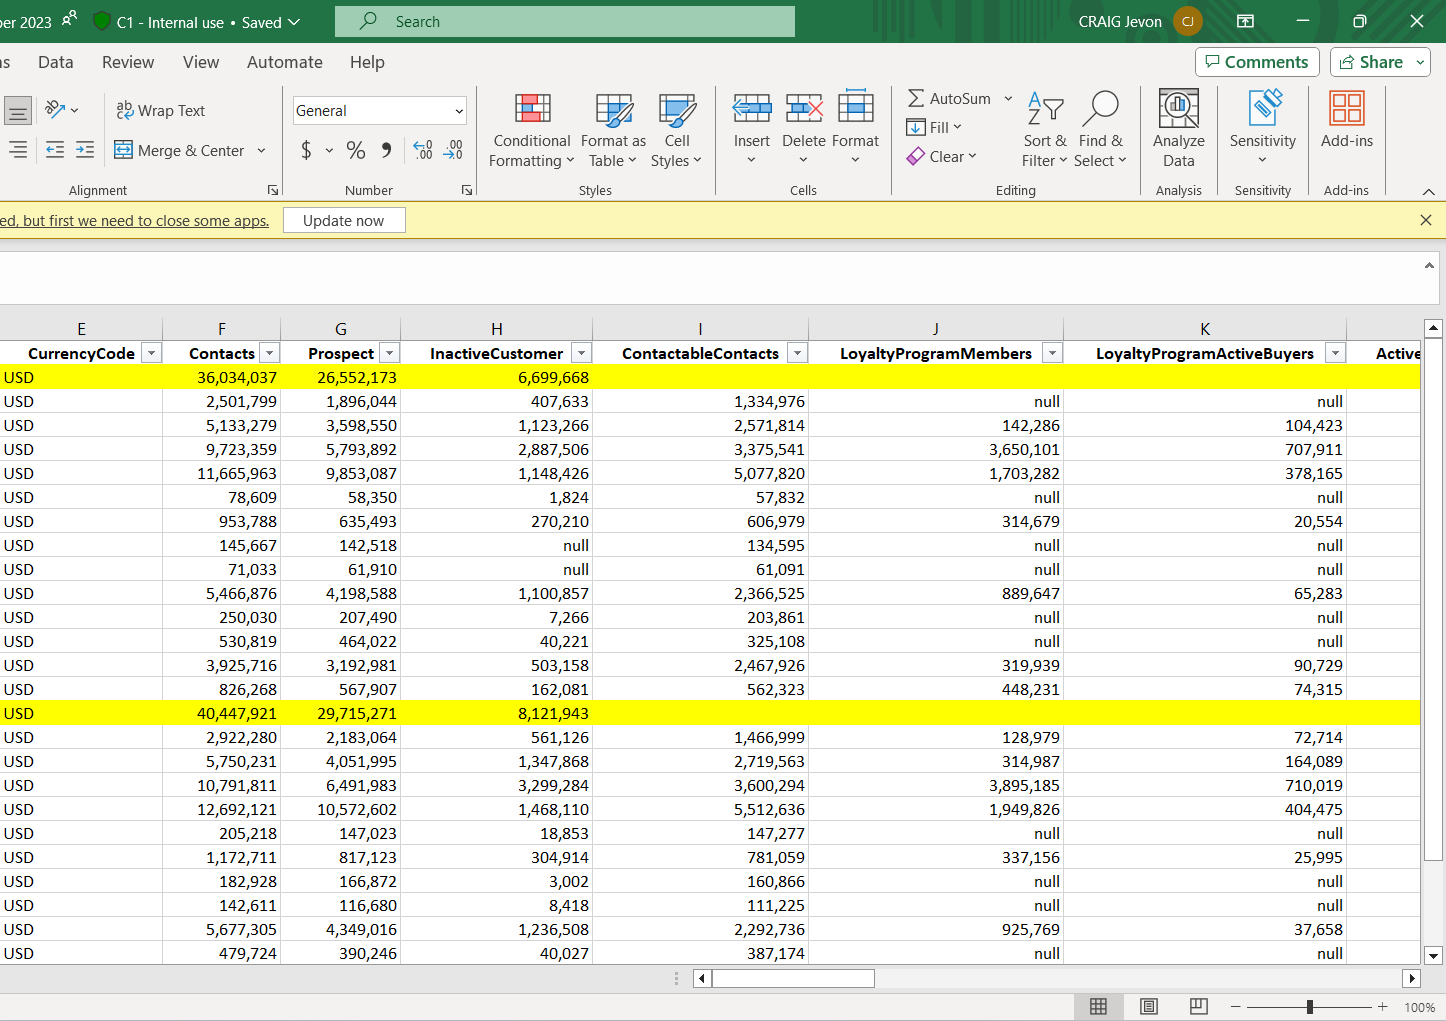
Task: Click the Search box in title bar
Action: (x=565, y=22)
